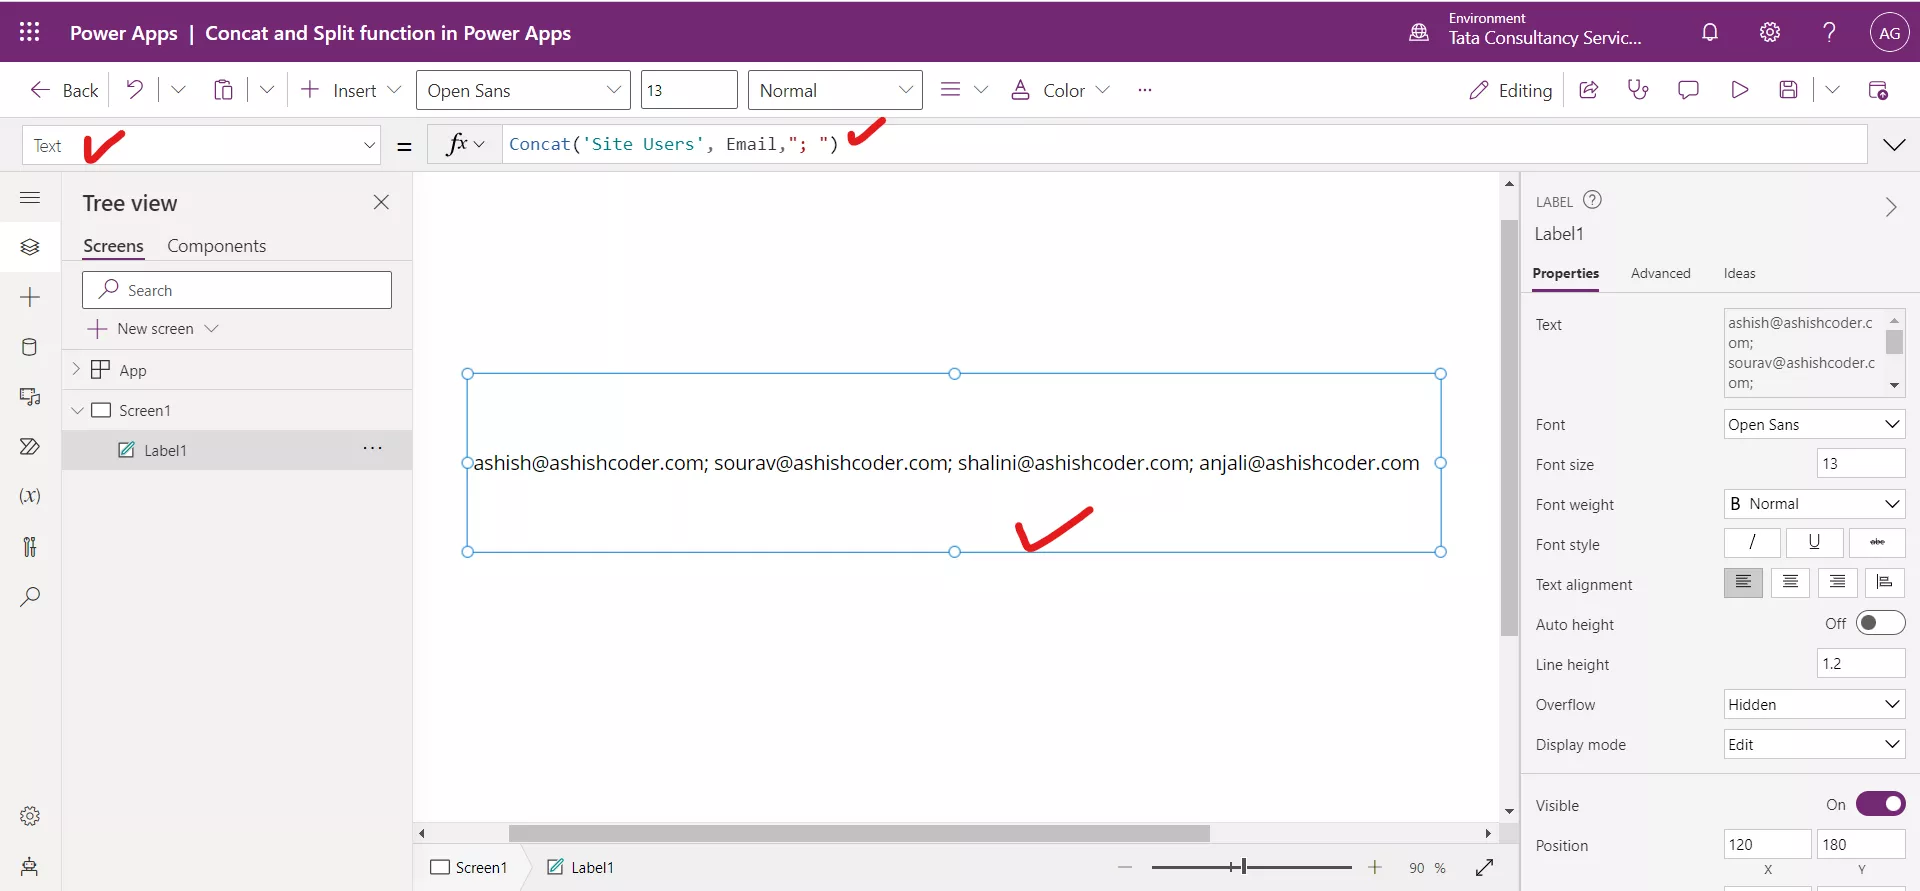Image resolution: width=1920 pixels, height=891 pixels.
Task: Open the help question mark
Action: [1829, 32]
